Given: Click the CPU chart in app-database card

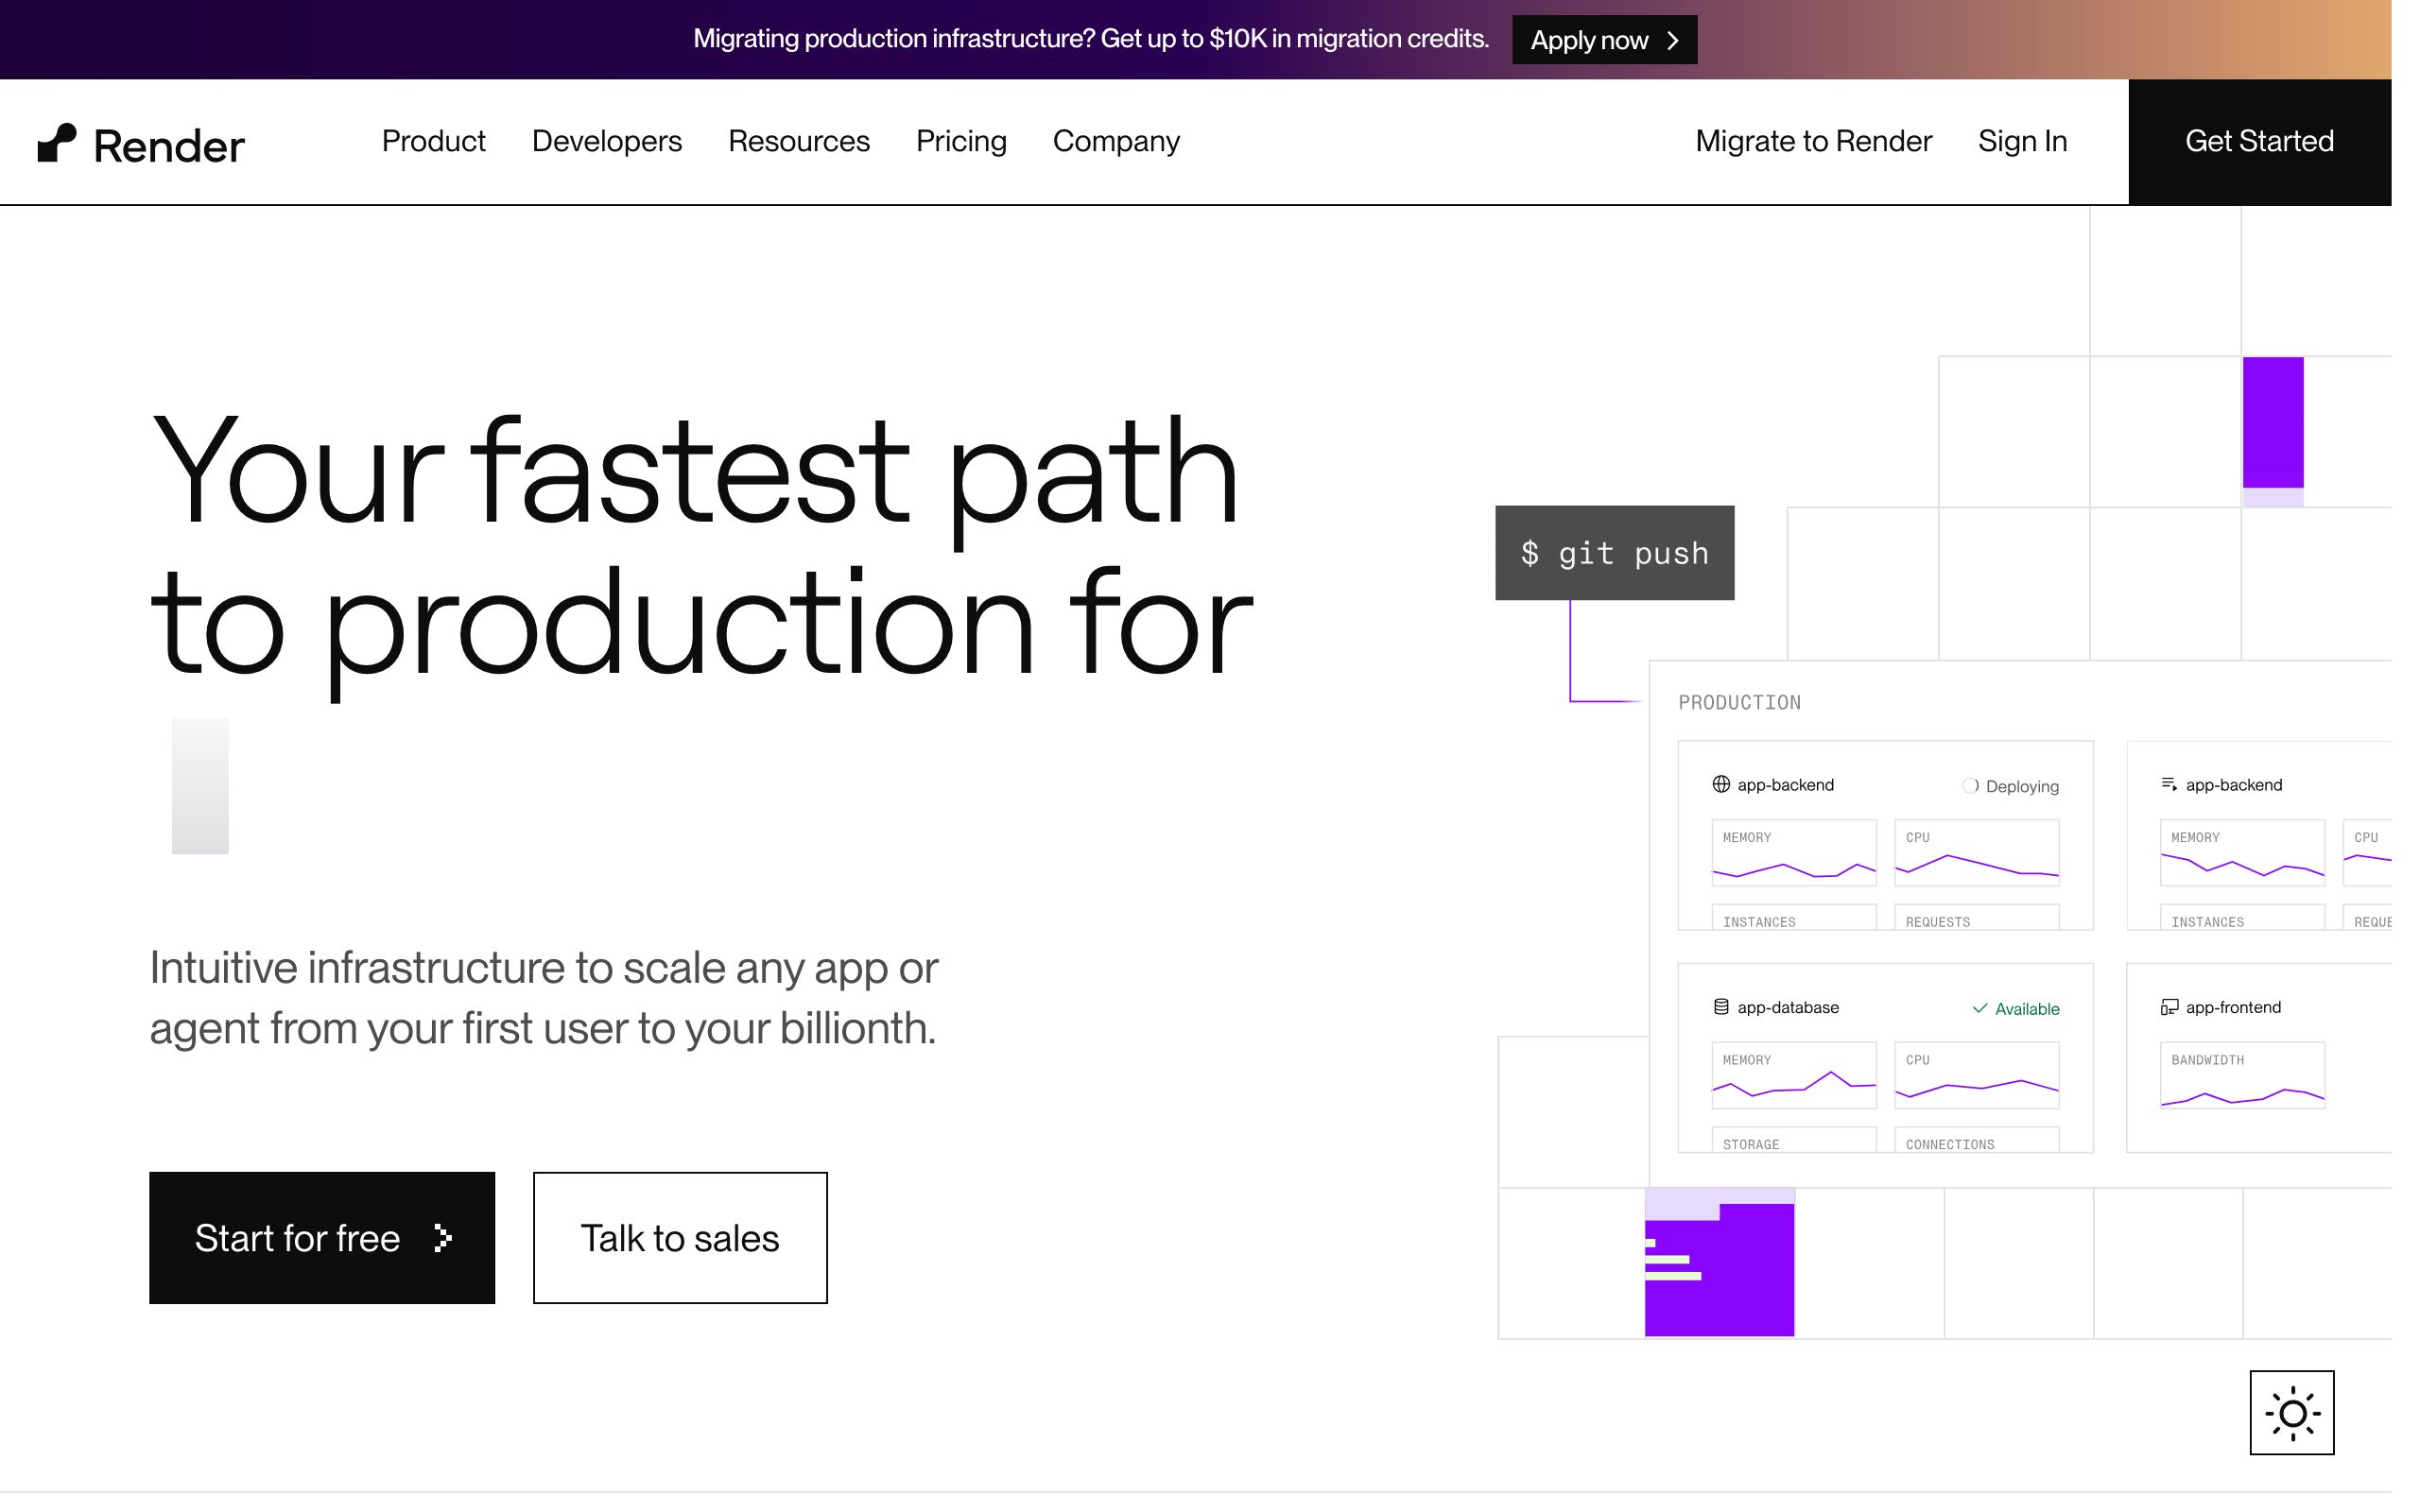Looking at the screenshot, I should [1976, 1075].
